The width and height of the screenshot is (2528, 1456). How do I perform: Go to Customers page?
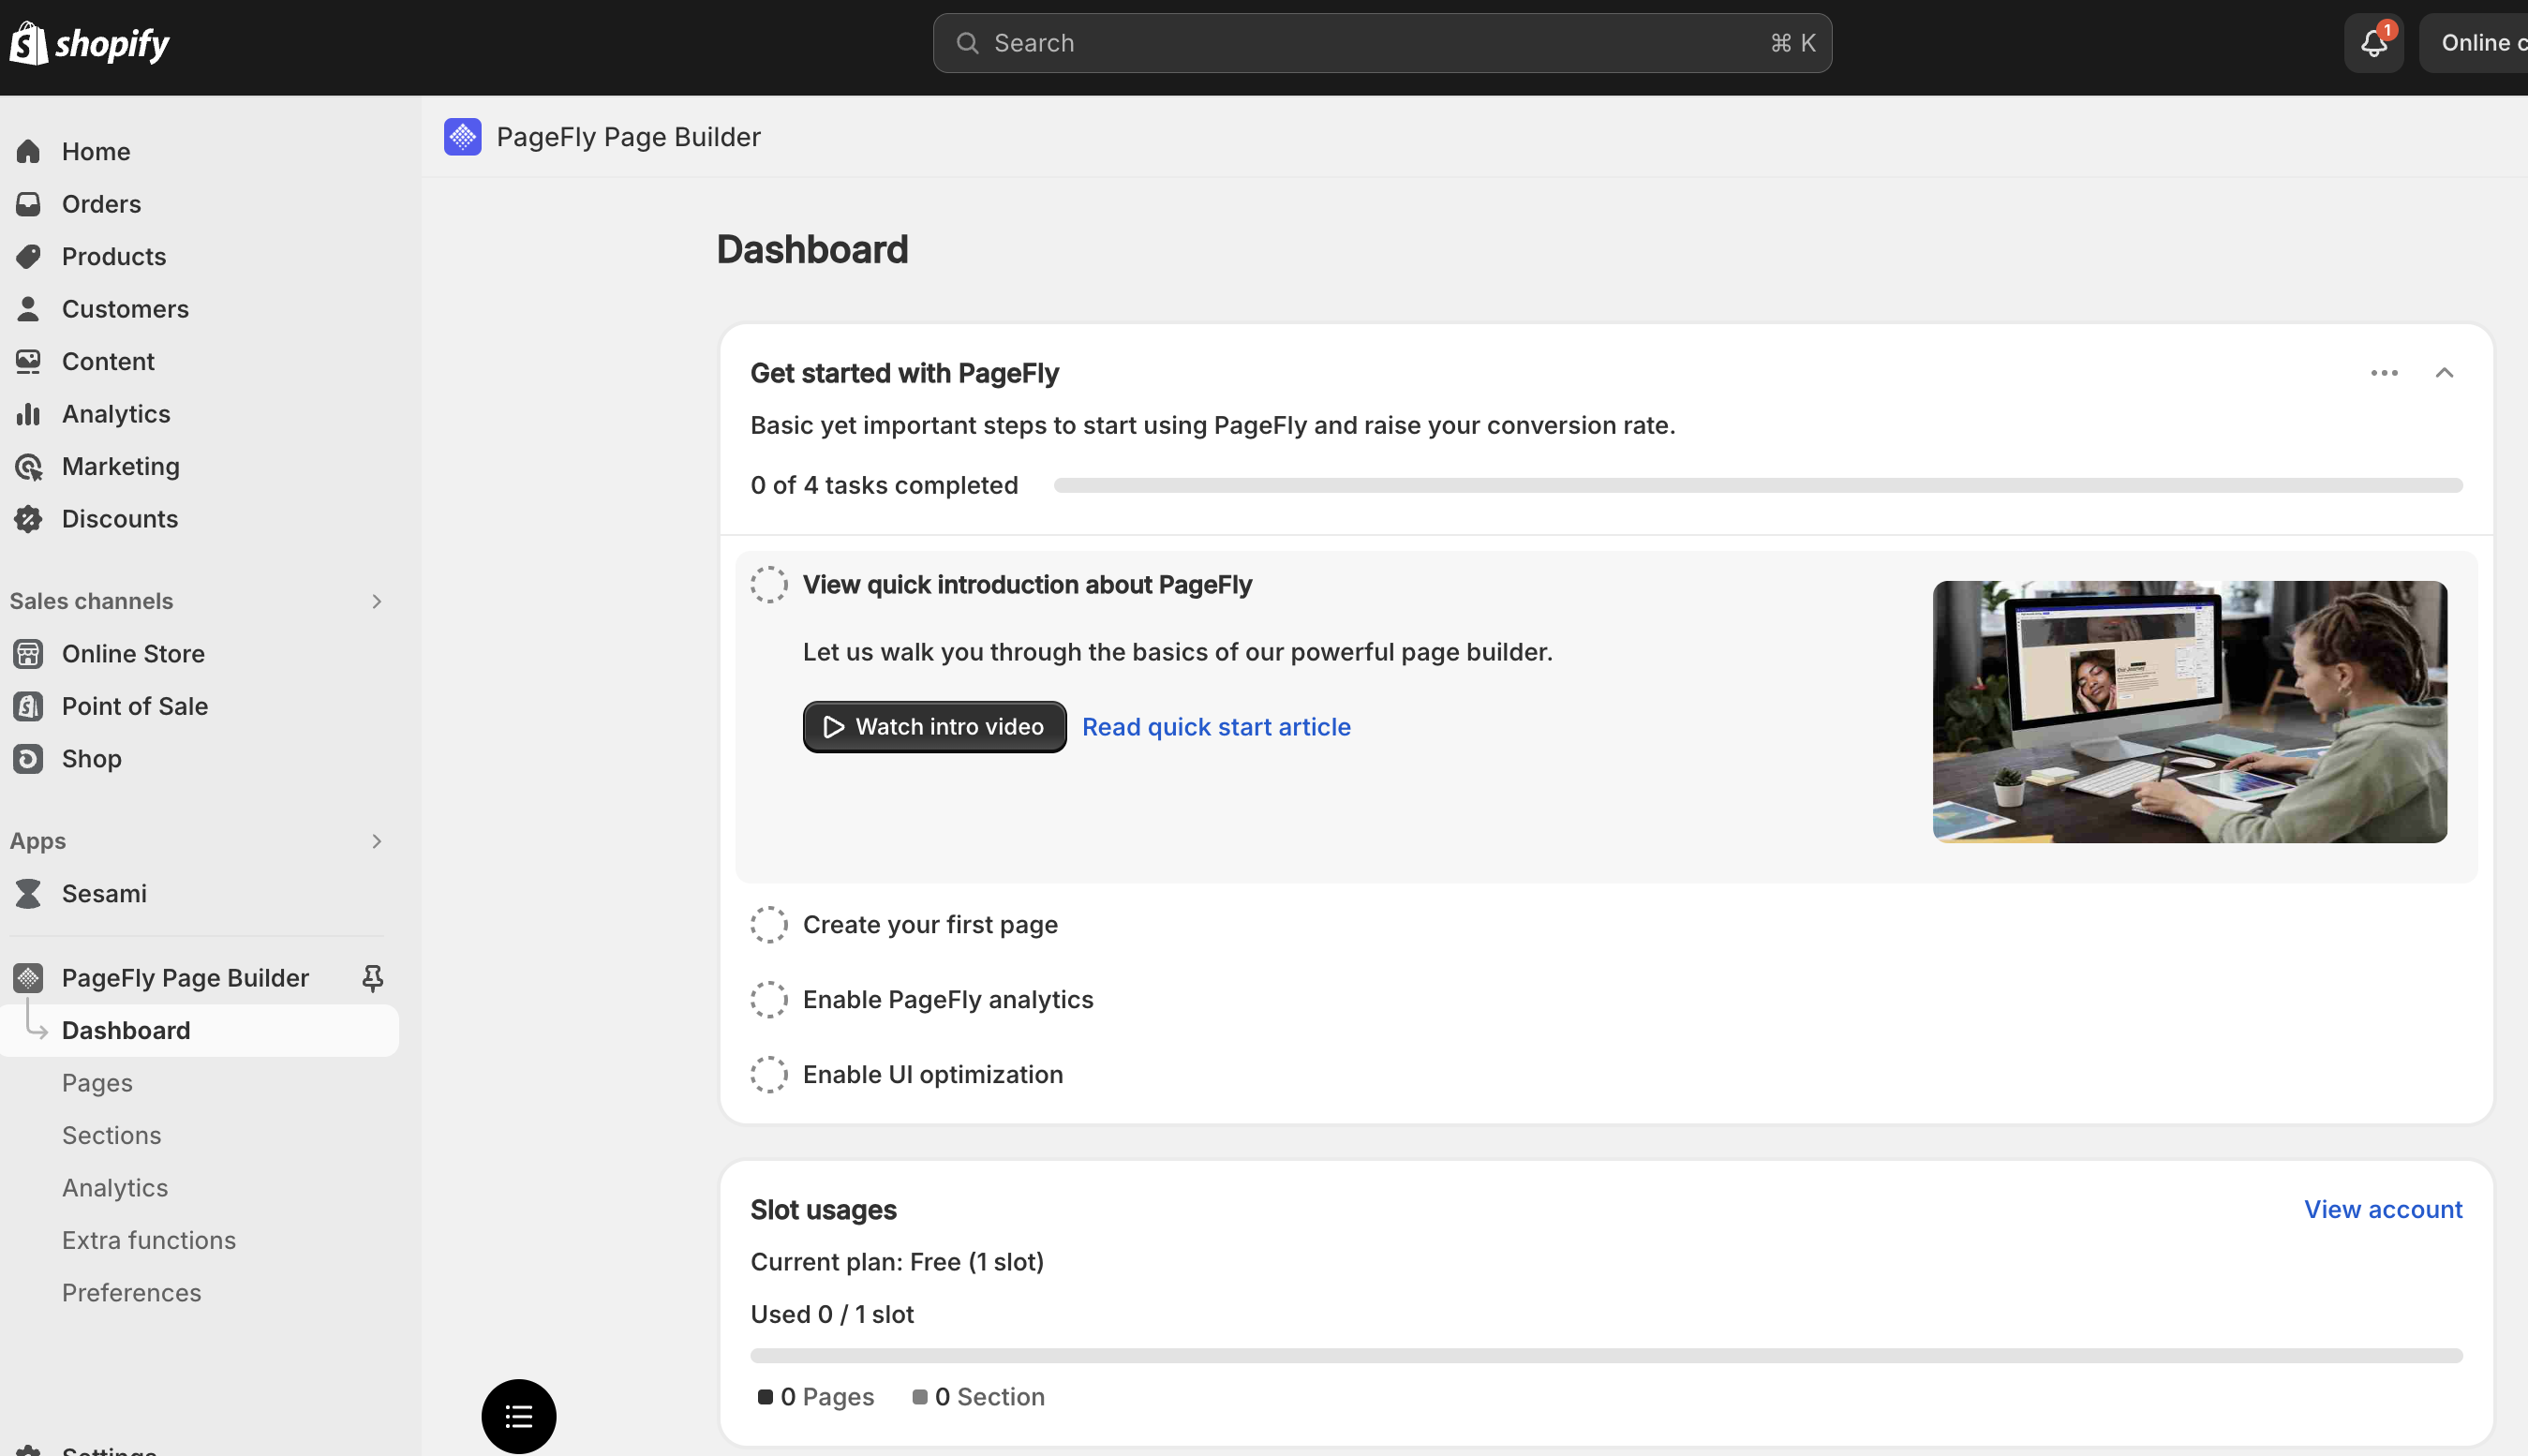pos(125,309)
